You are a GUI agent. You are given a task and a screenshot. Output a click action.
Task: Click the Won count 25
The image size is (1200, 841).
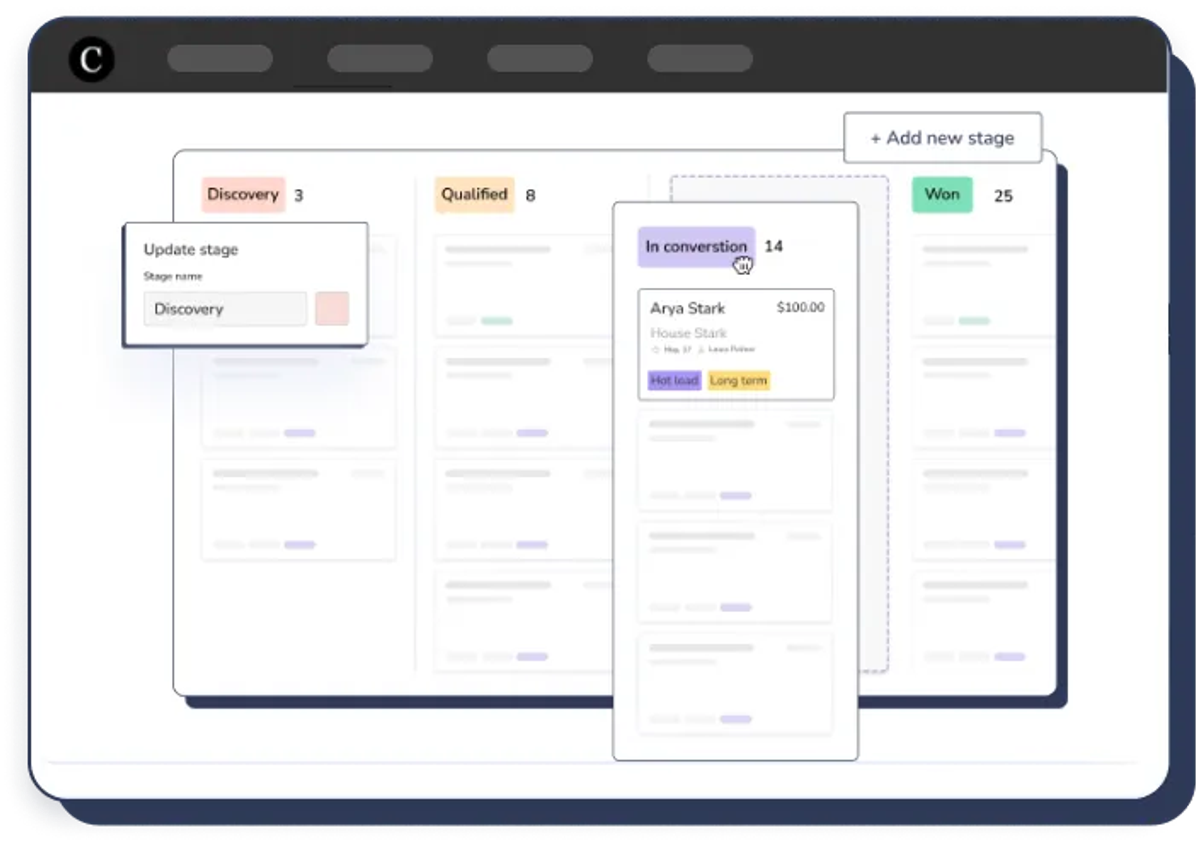pyautogui.click(x=1003, y=196)
